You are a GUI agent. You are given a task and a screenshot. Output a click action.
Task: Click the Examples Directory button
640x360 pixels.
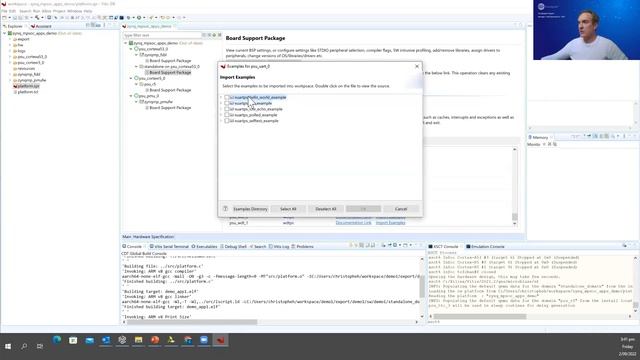point(250,209)
